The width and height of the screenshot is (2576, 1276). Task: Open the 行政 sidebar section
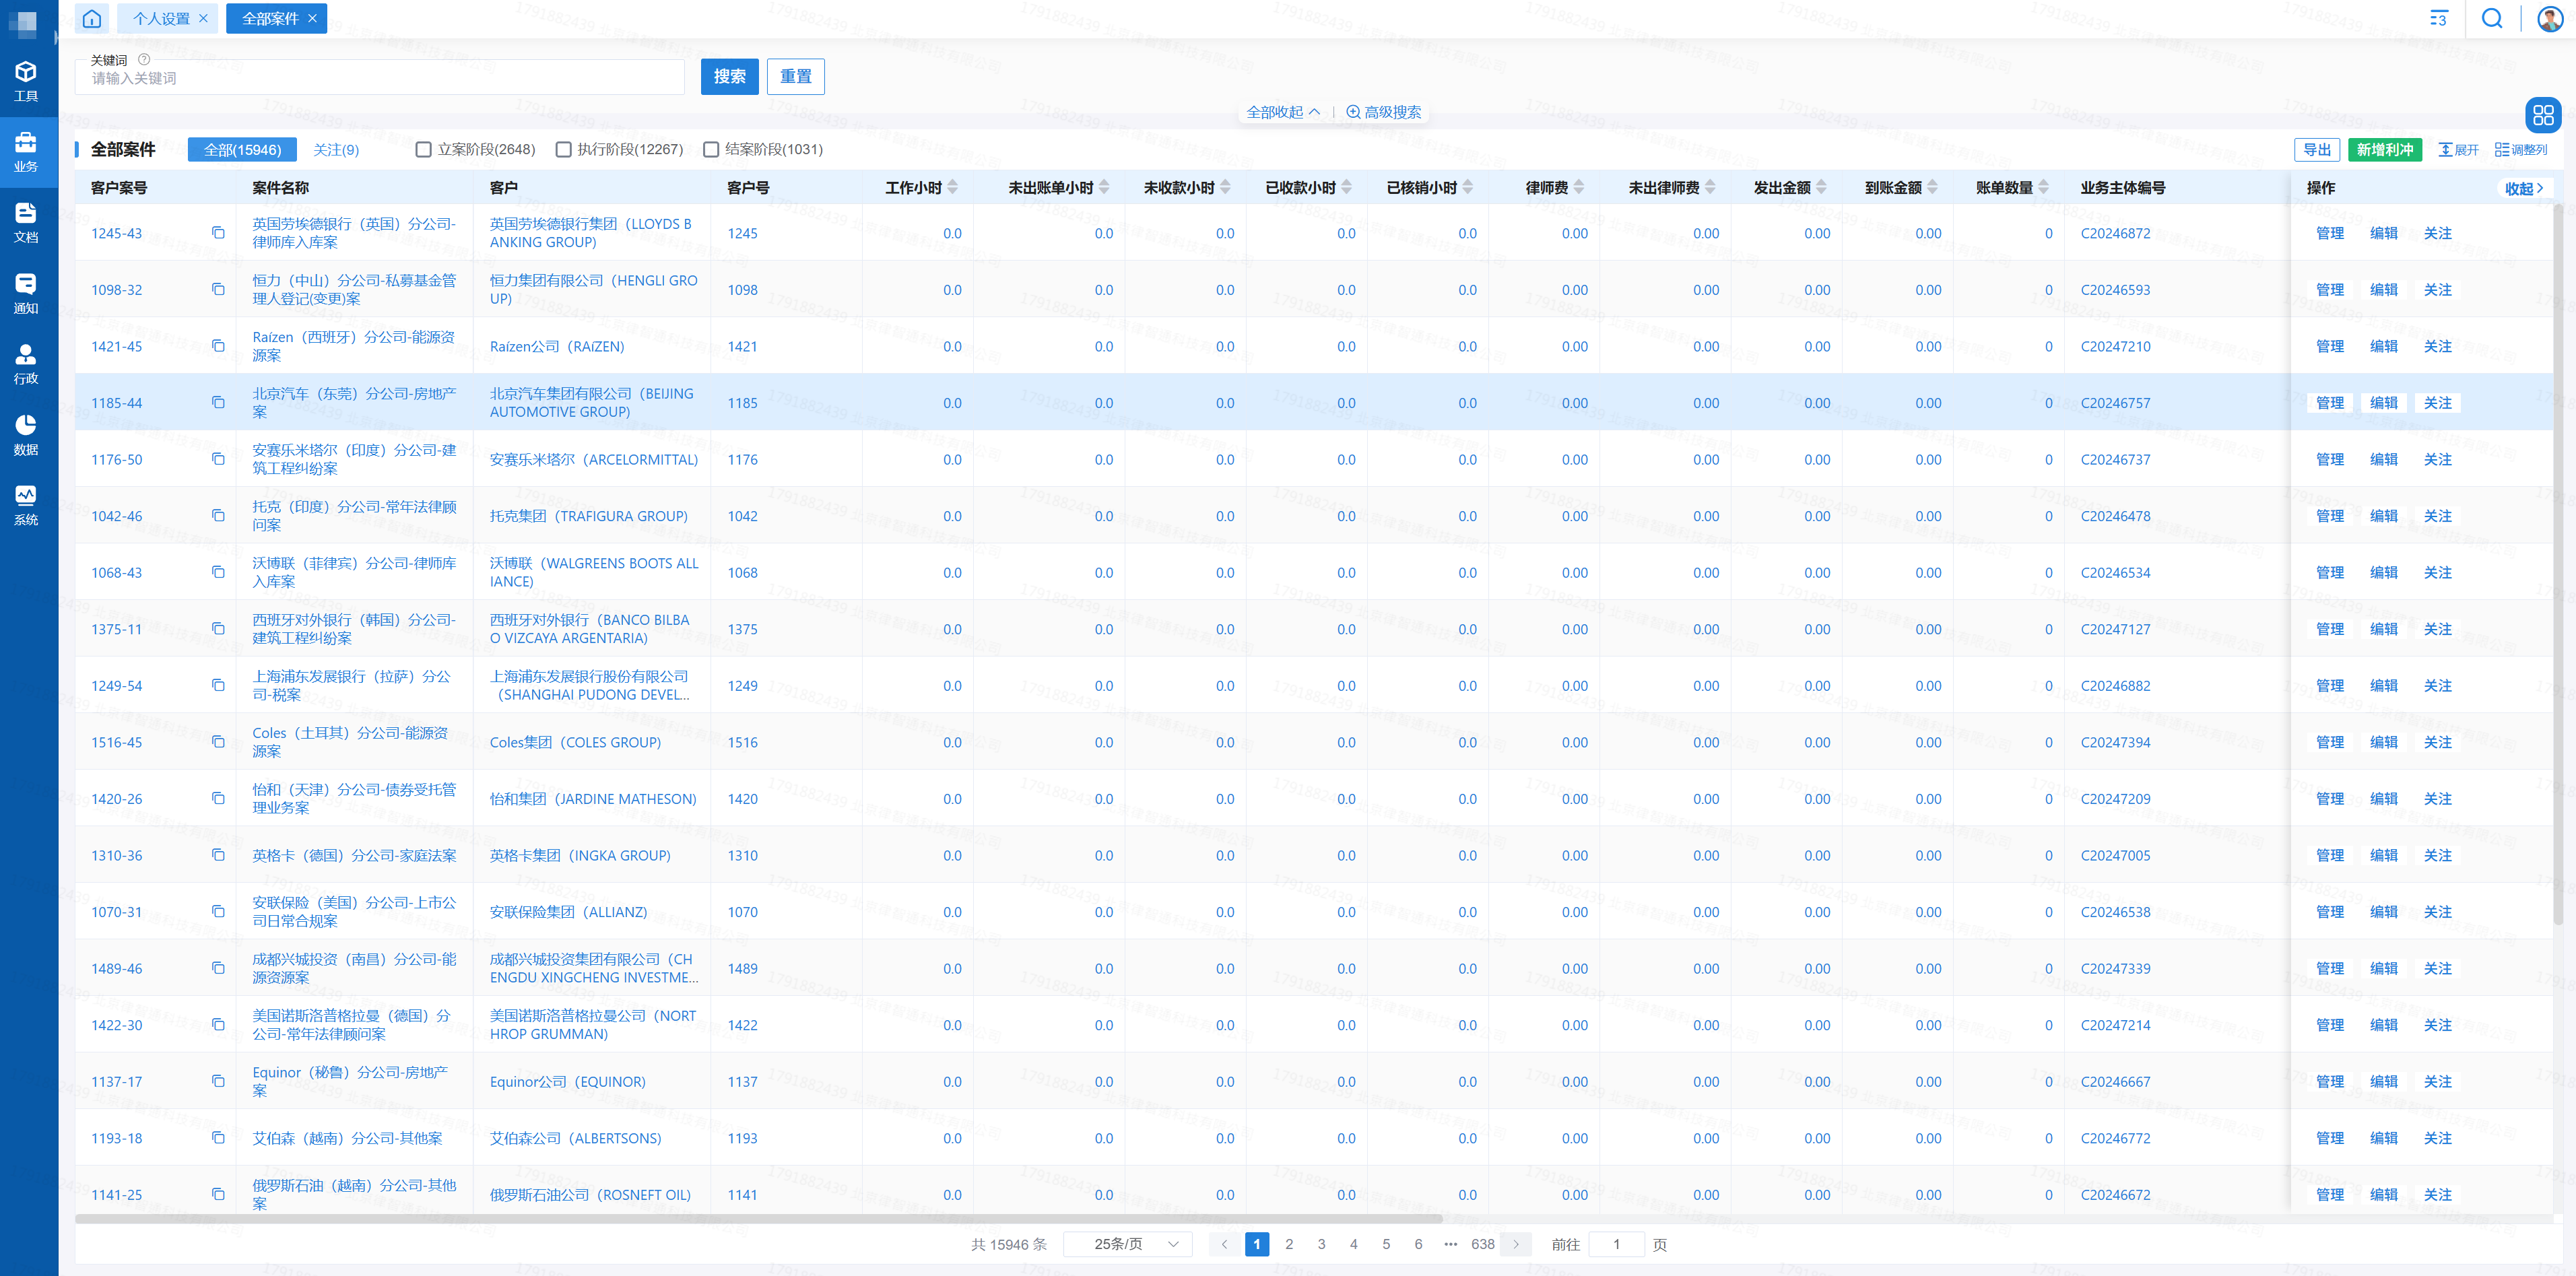click(x=27, y=364)
